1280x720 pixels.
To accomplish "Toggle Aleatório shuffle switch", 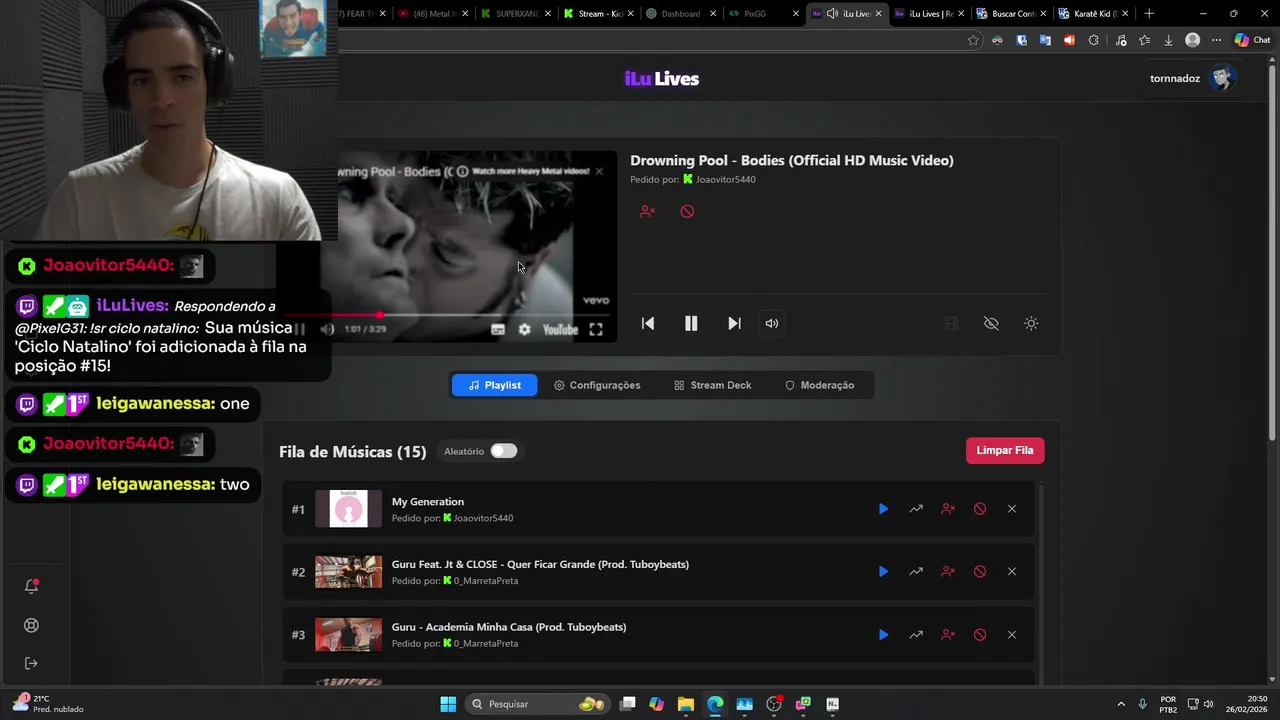I will coord(504,451).
